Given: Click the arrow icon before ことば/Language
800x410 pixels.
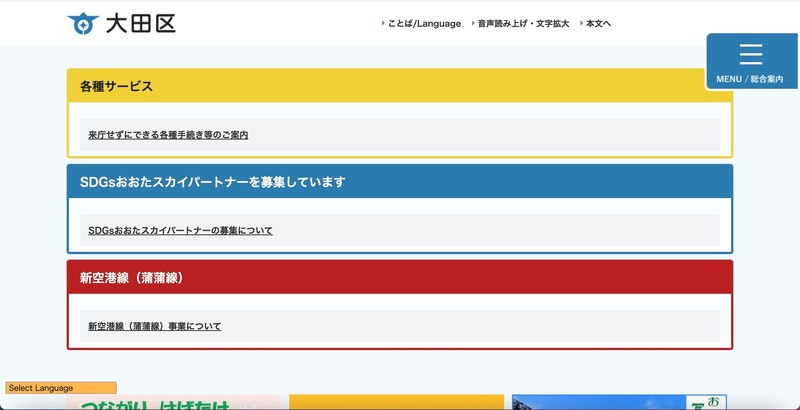Looking at the screenshot, I should [383, 23].
